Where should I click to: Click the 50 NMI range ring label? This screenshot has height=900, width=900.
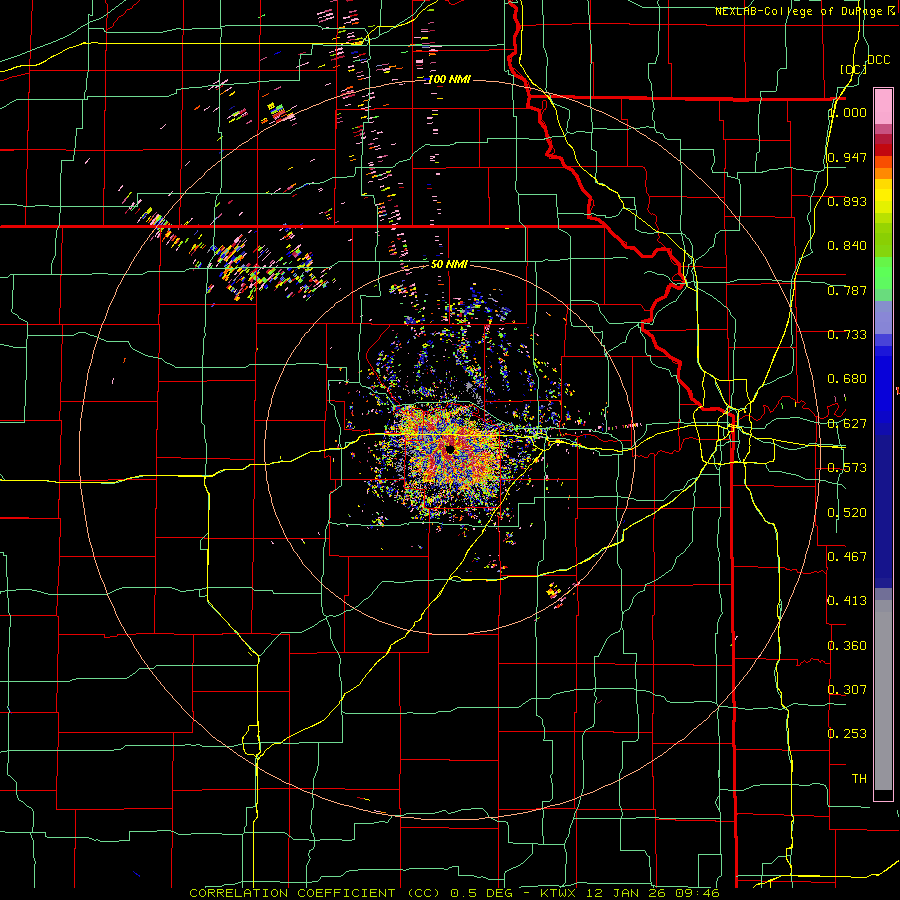click(449, 264)
